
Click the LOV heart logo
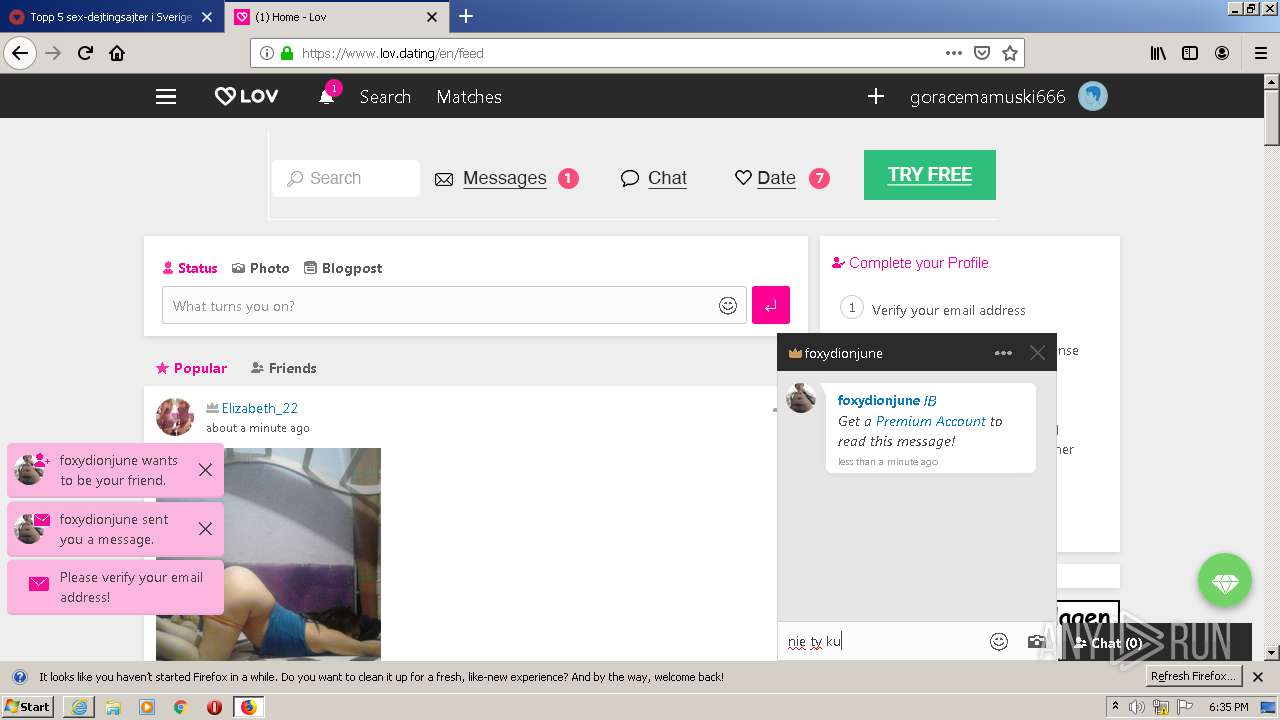pos(246,97)
